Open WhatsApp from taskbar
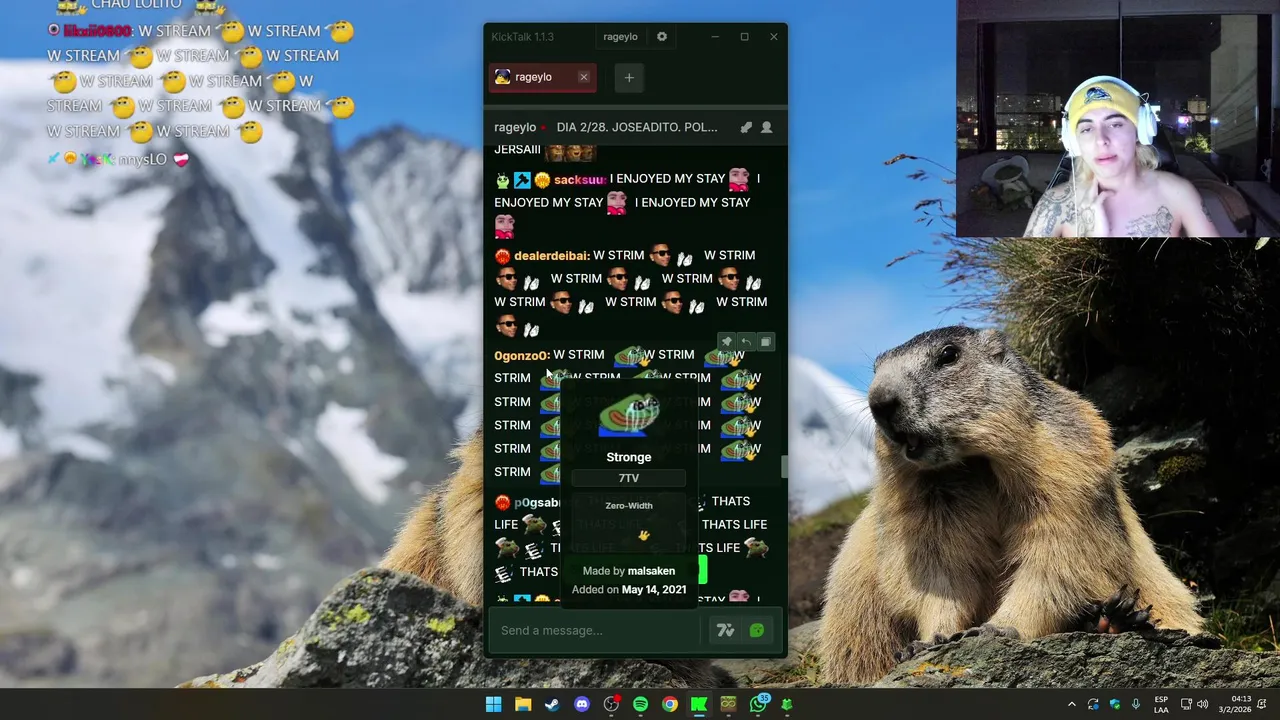Viewport: 1280px width, 720px height. pos(758,704)
